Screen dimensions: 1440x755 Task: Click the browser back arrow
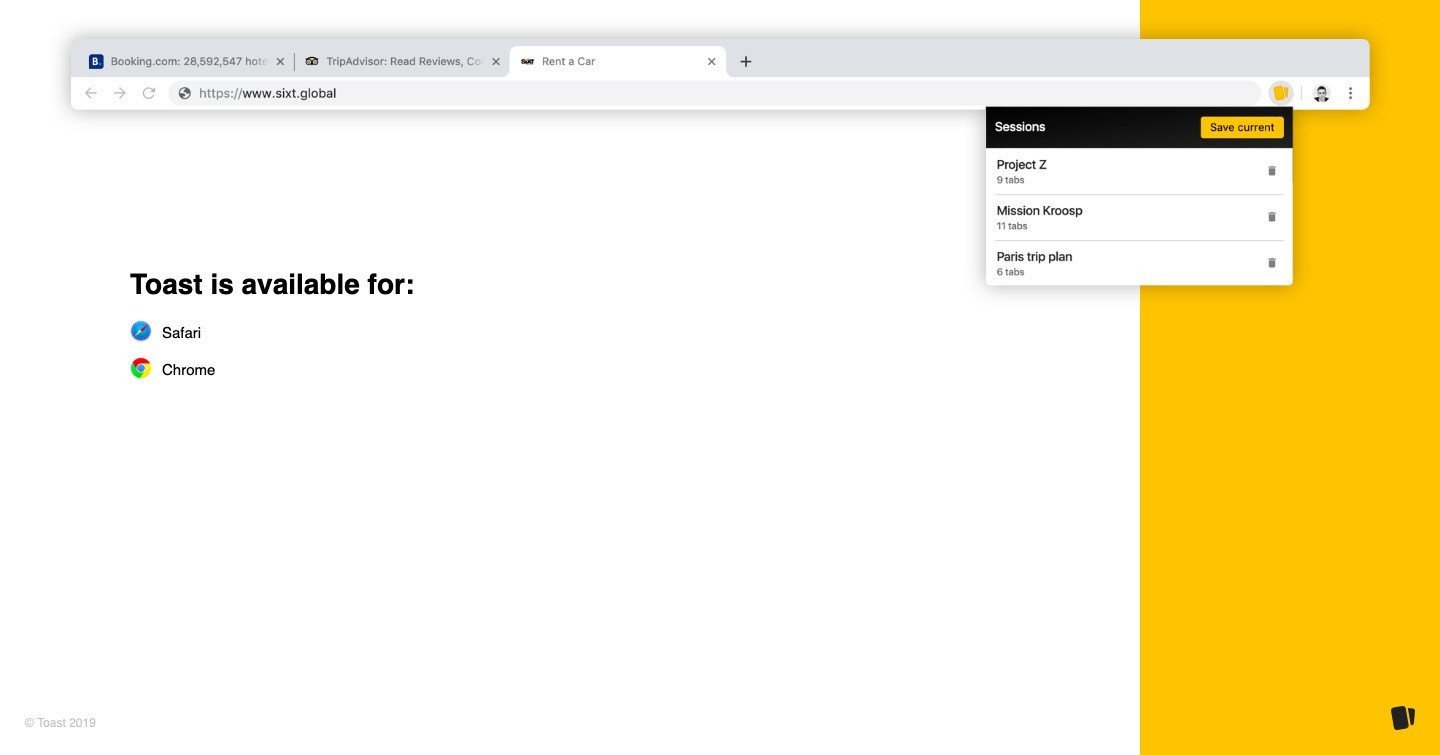pyautogui.click(x=91, y=93)
